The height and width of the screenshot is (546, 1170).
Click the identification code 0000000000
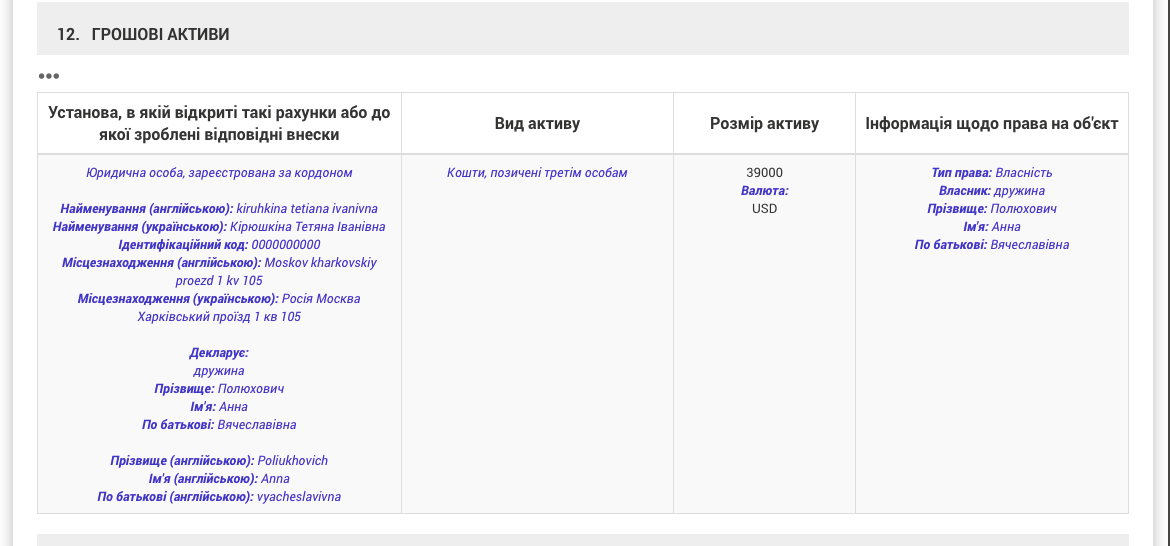(x=286, y=245)
